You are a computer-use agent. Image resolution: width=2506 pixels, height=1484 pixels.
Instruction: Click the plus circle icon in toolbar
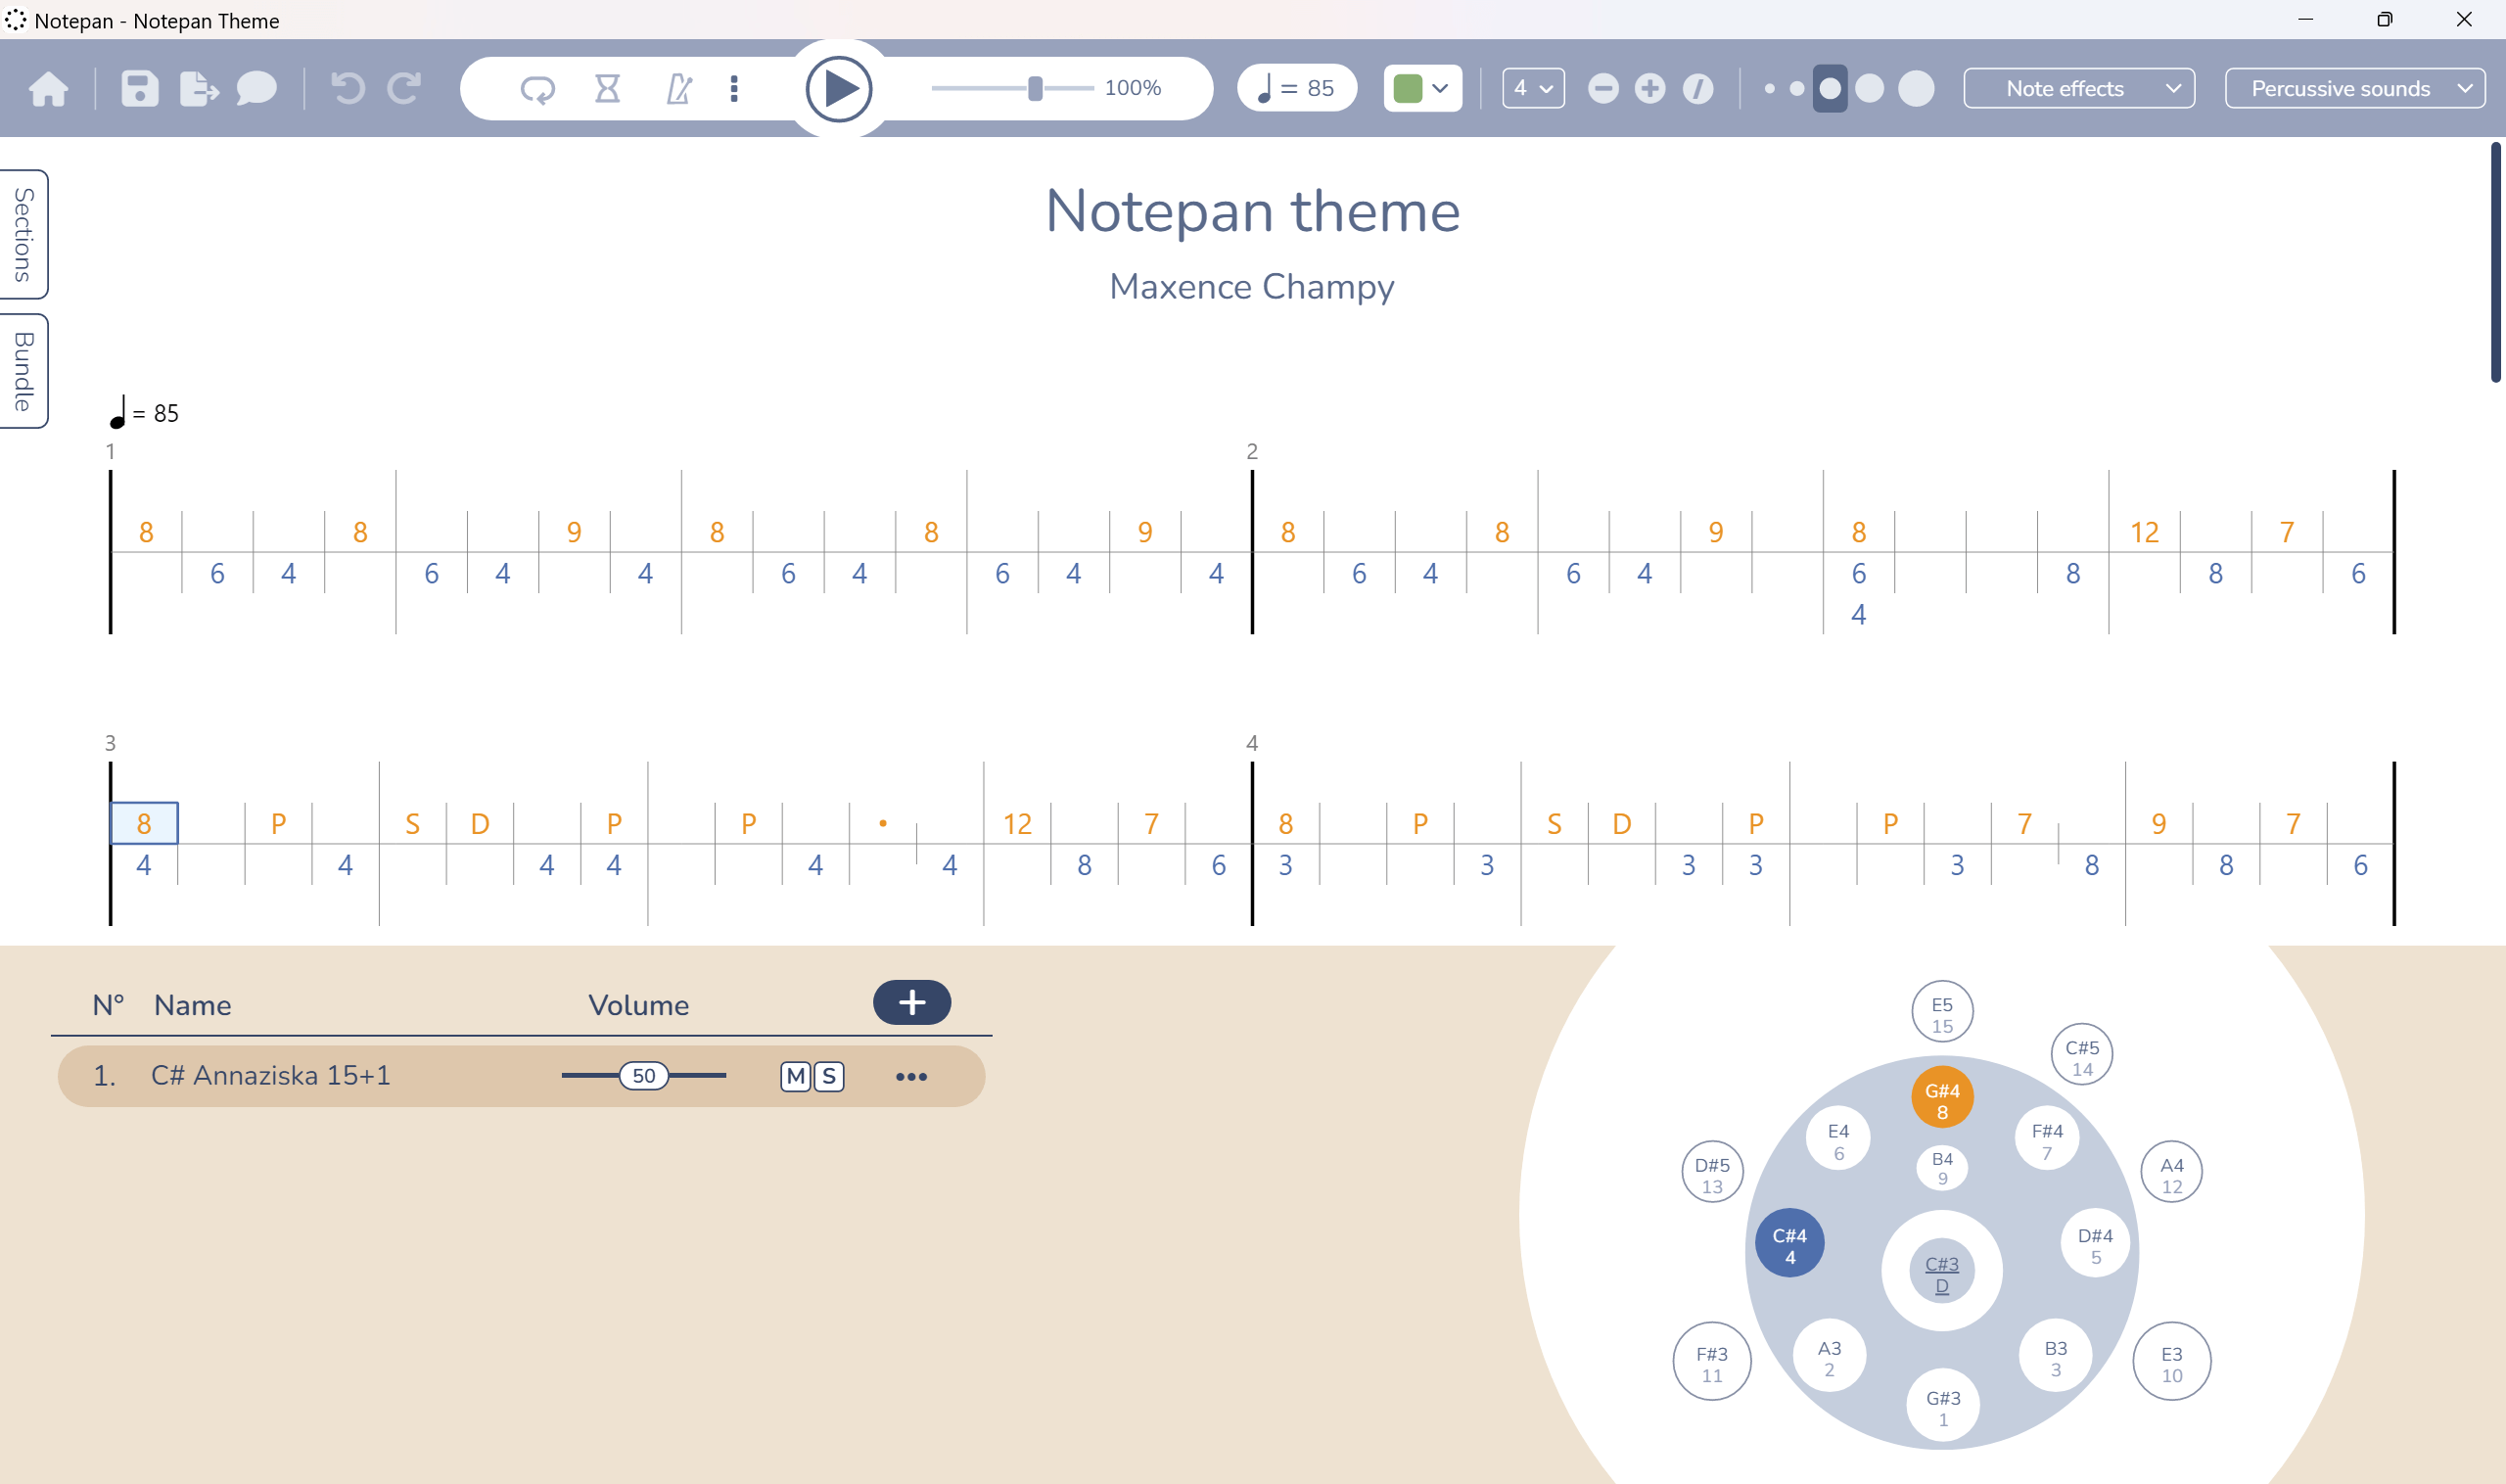(1650, 89)
